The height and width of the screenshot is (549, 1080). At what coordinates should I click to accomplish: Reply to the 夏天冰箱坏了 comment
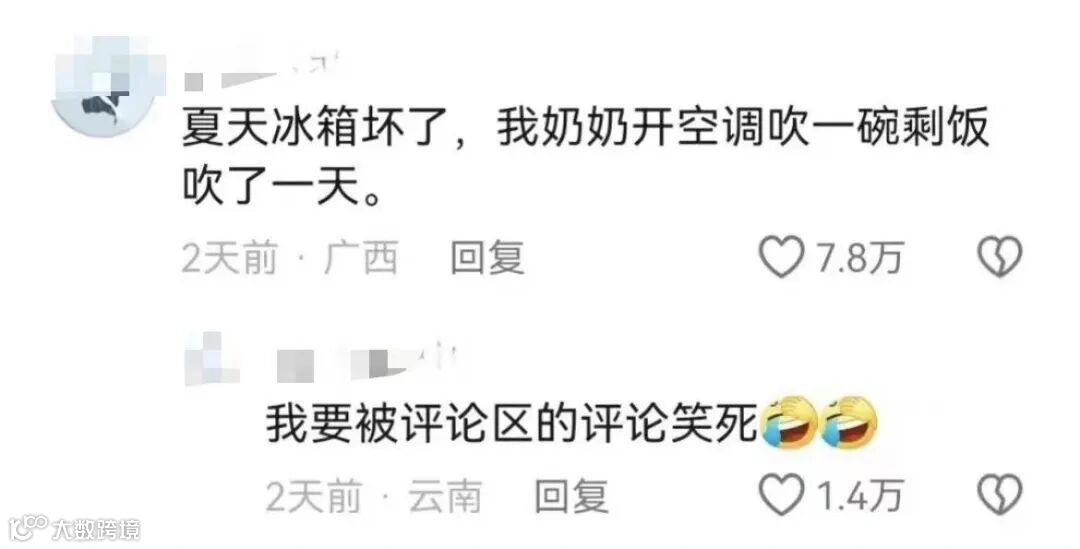coord(488,258)
